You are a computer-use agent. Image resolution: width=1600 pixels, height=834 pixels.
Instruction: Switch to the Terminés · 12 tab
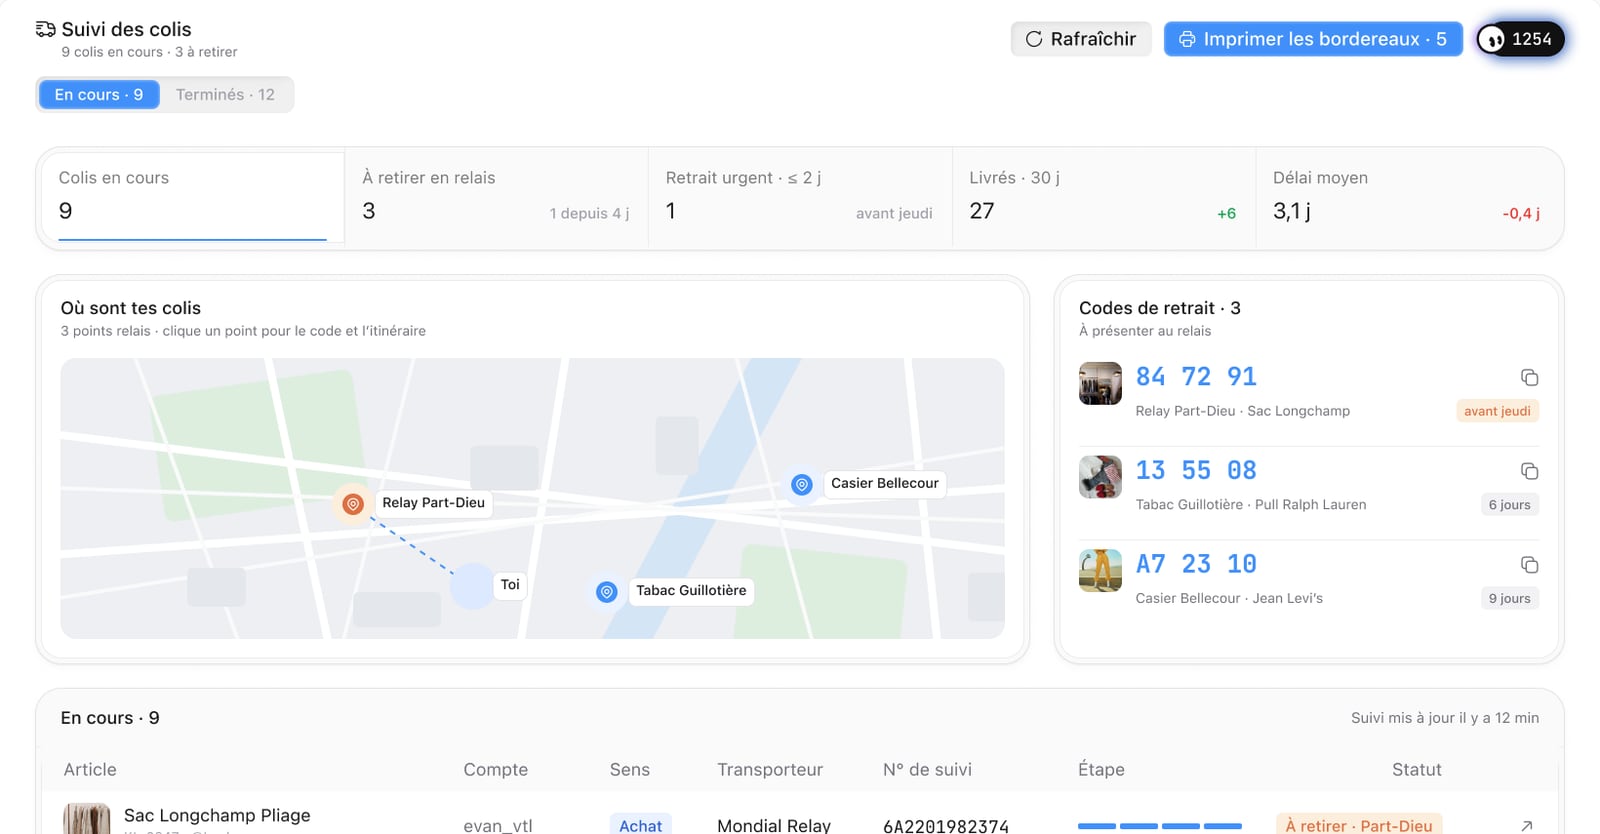225,94
